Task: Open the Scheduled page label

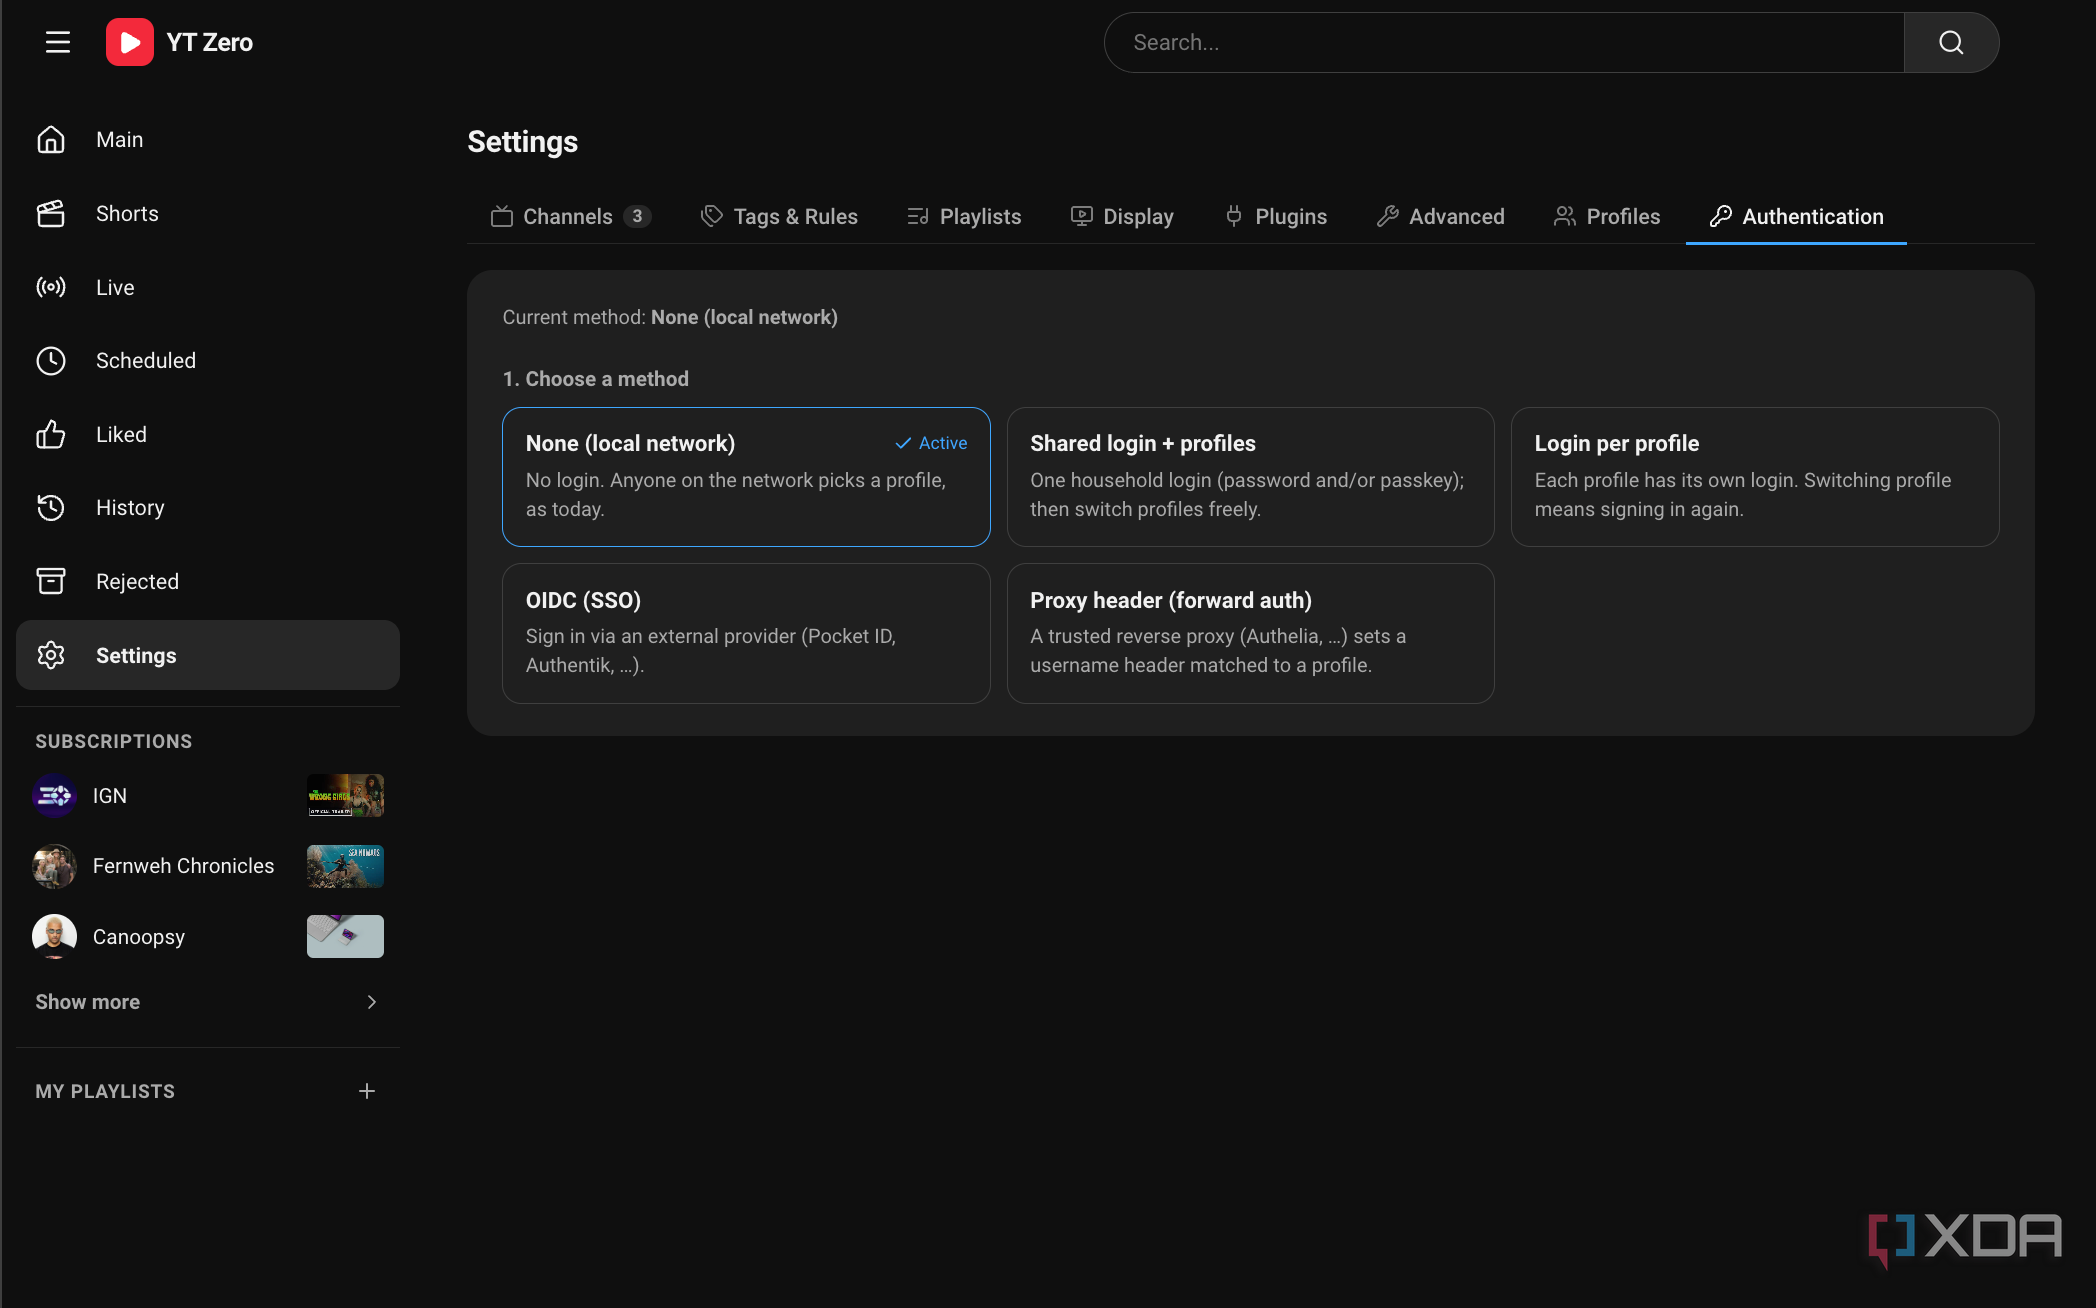Action: [146, 361]
